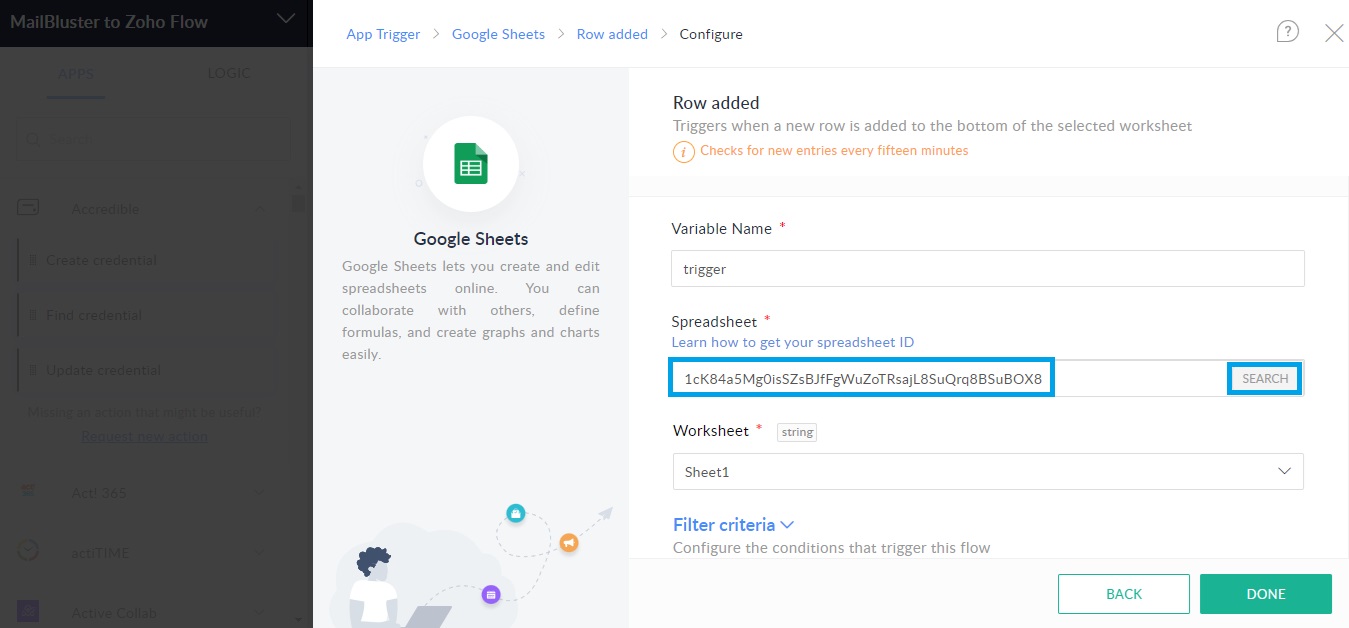Click the string type badge beside Worksheet
This screenshot has width=1349, height=628.
[796, 432]
